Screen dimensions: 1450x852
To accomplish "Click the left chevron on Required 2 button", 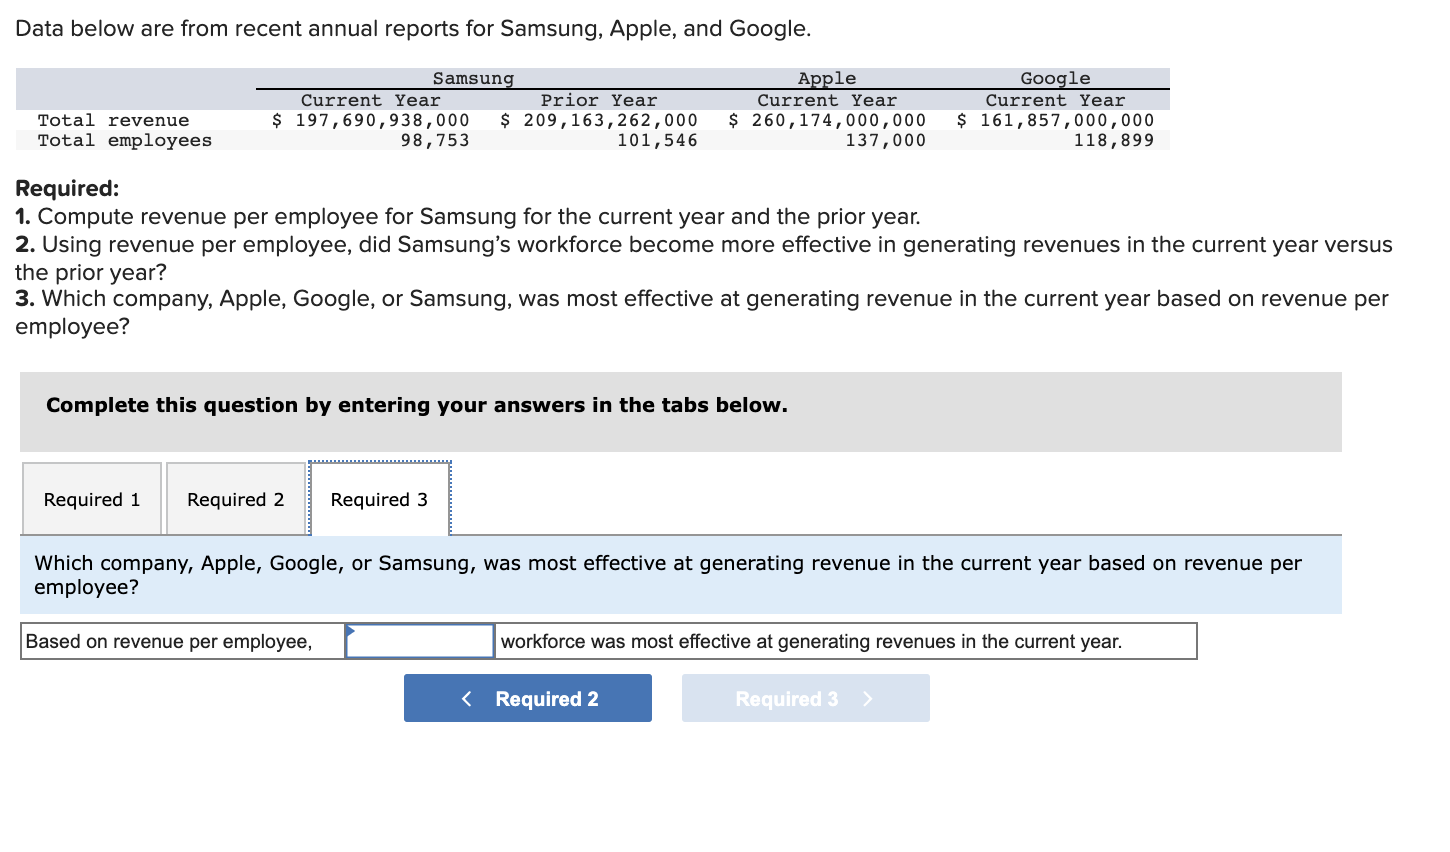I will tap(467, 698).
